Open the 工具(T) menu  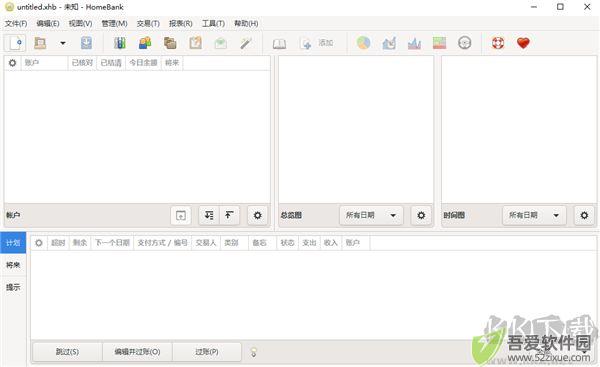[213, 23]
